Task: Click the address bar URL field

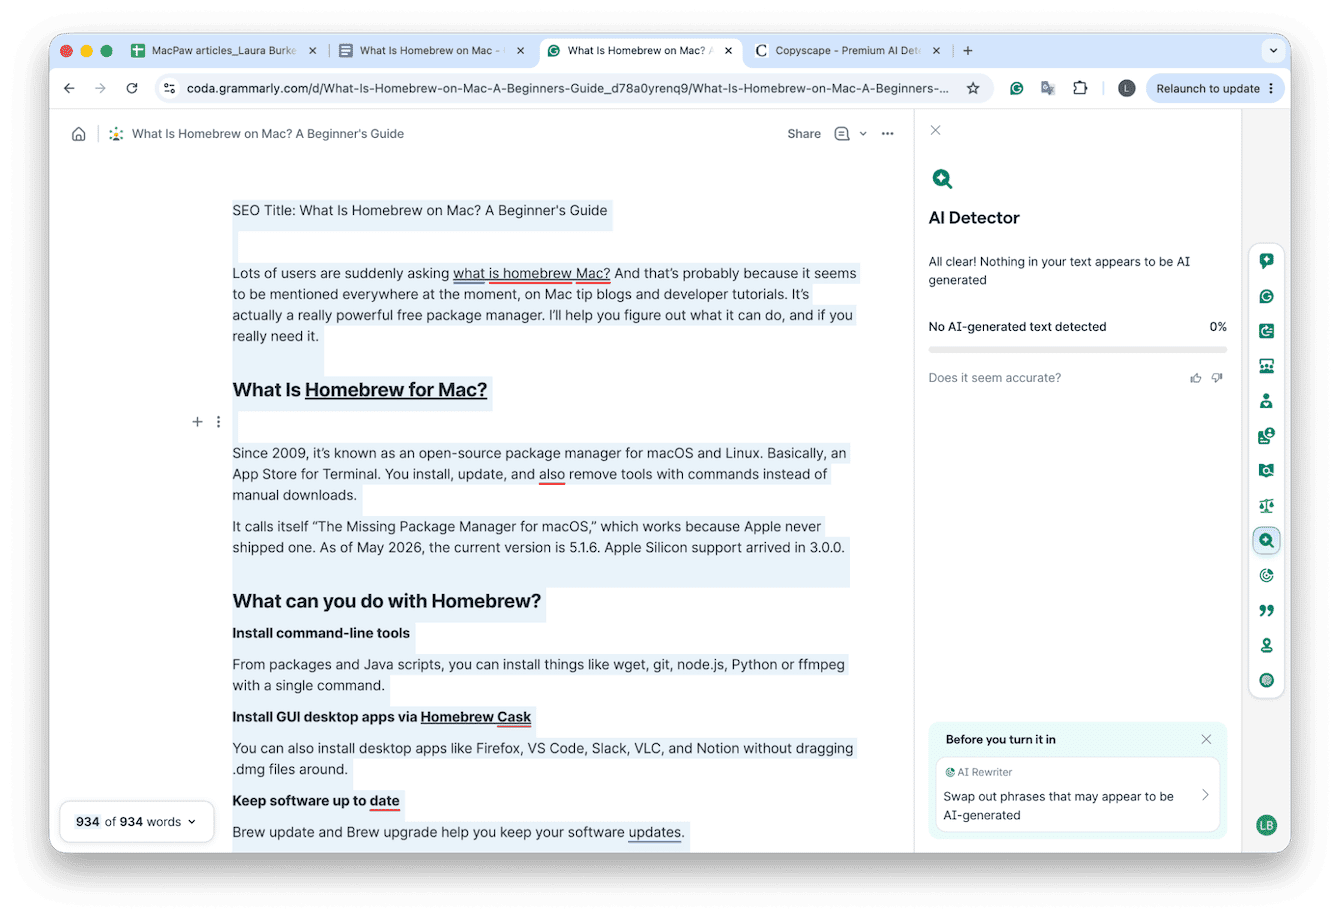Action: click(568, 88)
